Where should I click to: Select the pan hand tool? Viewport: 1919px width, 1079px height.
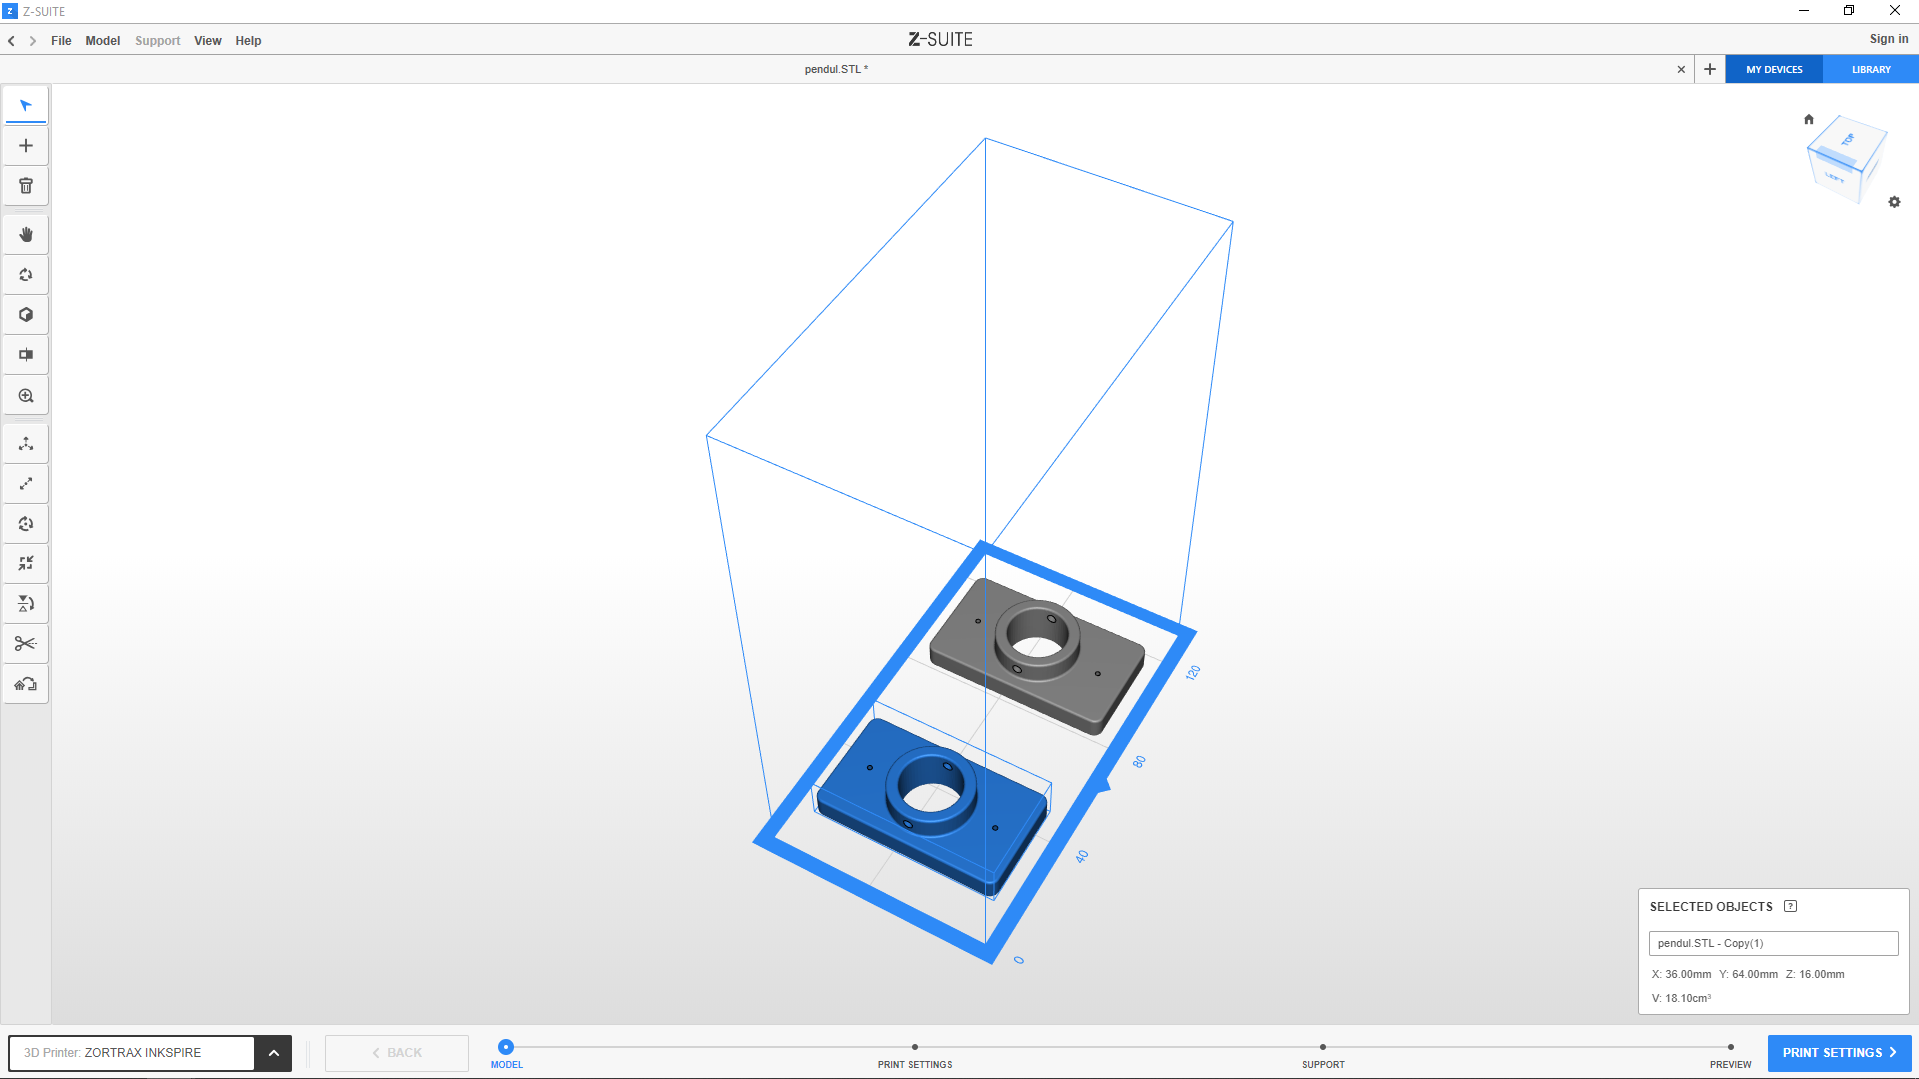pos(26,235)
